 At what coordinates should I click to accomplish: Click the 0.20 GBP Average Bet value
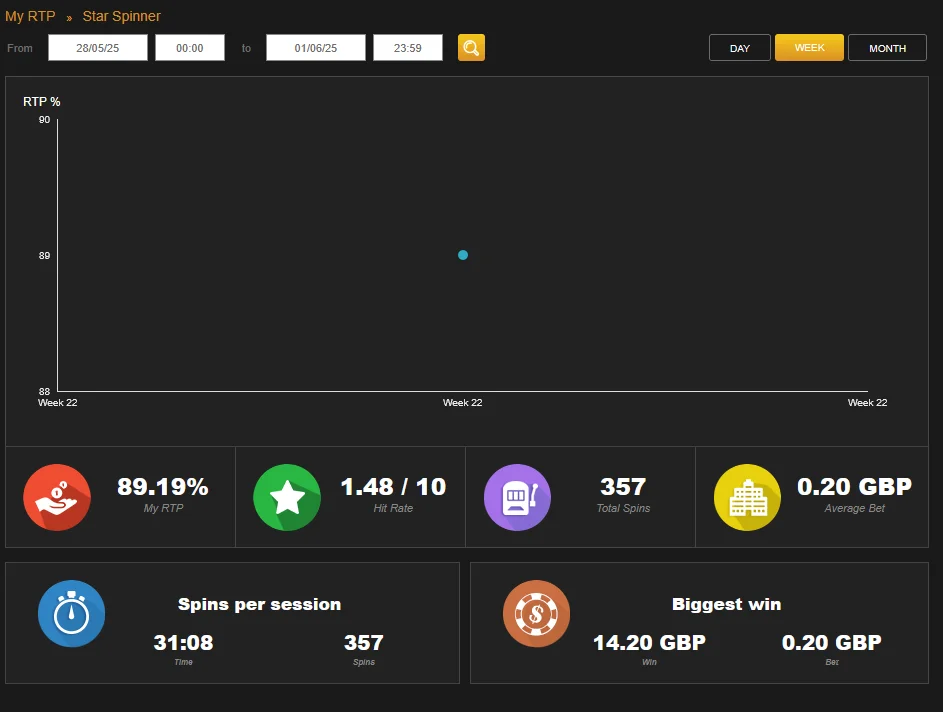pos(855,486)
